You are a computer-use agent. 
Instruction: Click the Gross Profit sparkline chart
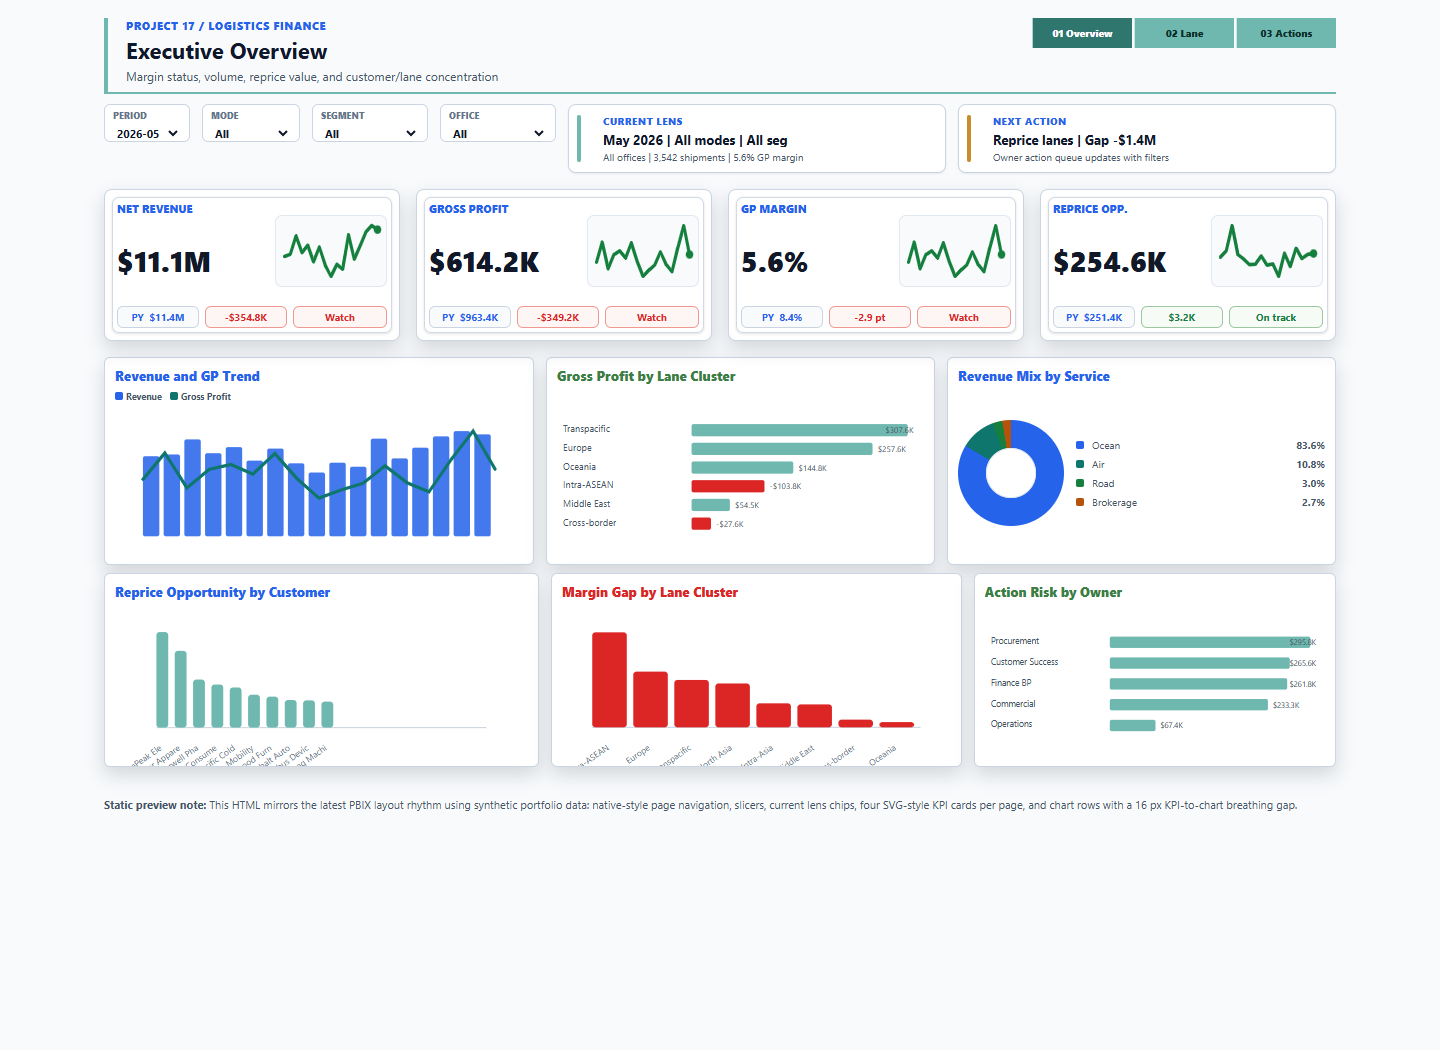pyautogui.click(x=643, y=251)
